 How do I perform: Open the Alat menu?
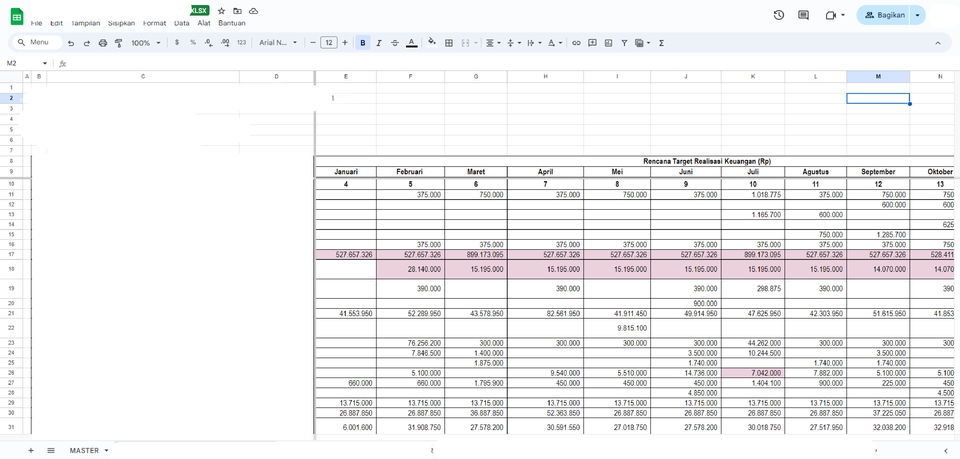[x=204, y=23]
